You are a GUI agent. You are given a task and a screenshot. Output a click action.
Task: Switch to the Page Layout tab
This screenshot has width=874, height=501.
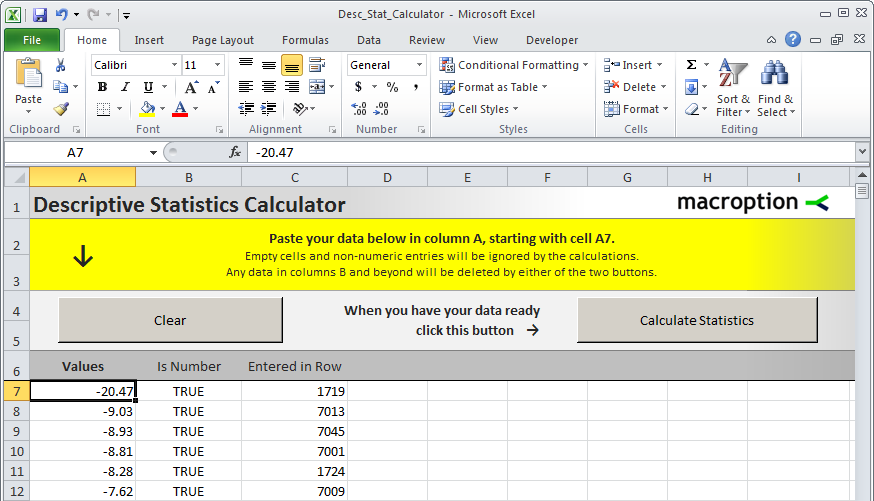pyautogui.click(x=222, y=40)
